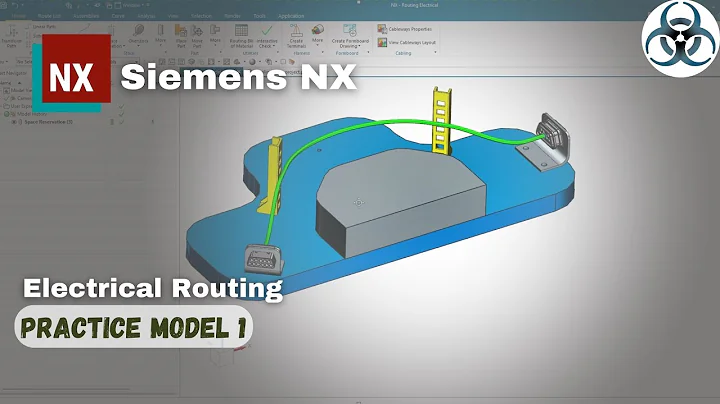
Task: Click the Part Navigator Name column header
Action: point(6,83)
